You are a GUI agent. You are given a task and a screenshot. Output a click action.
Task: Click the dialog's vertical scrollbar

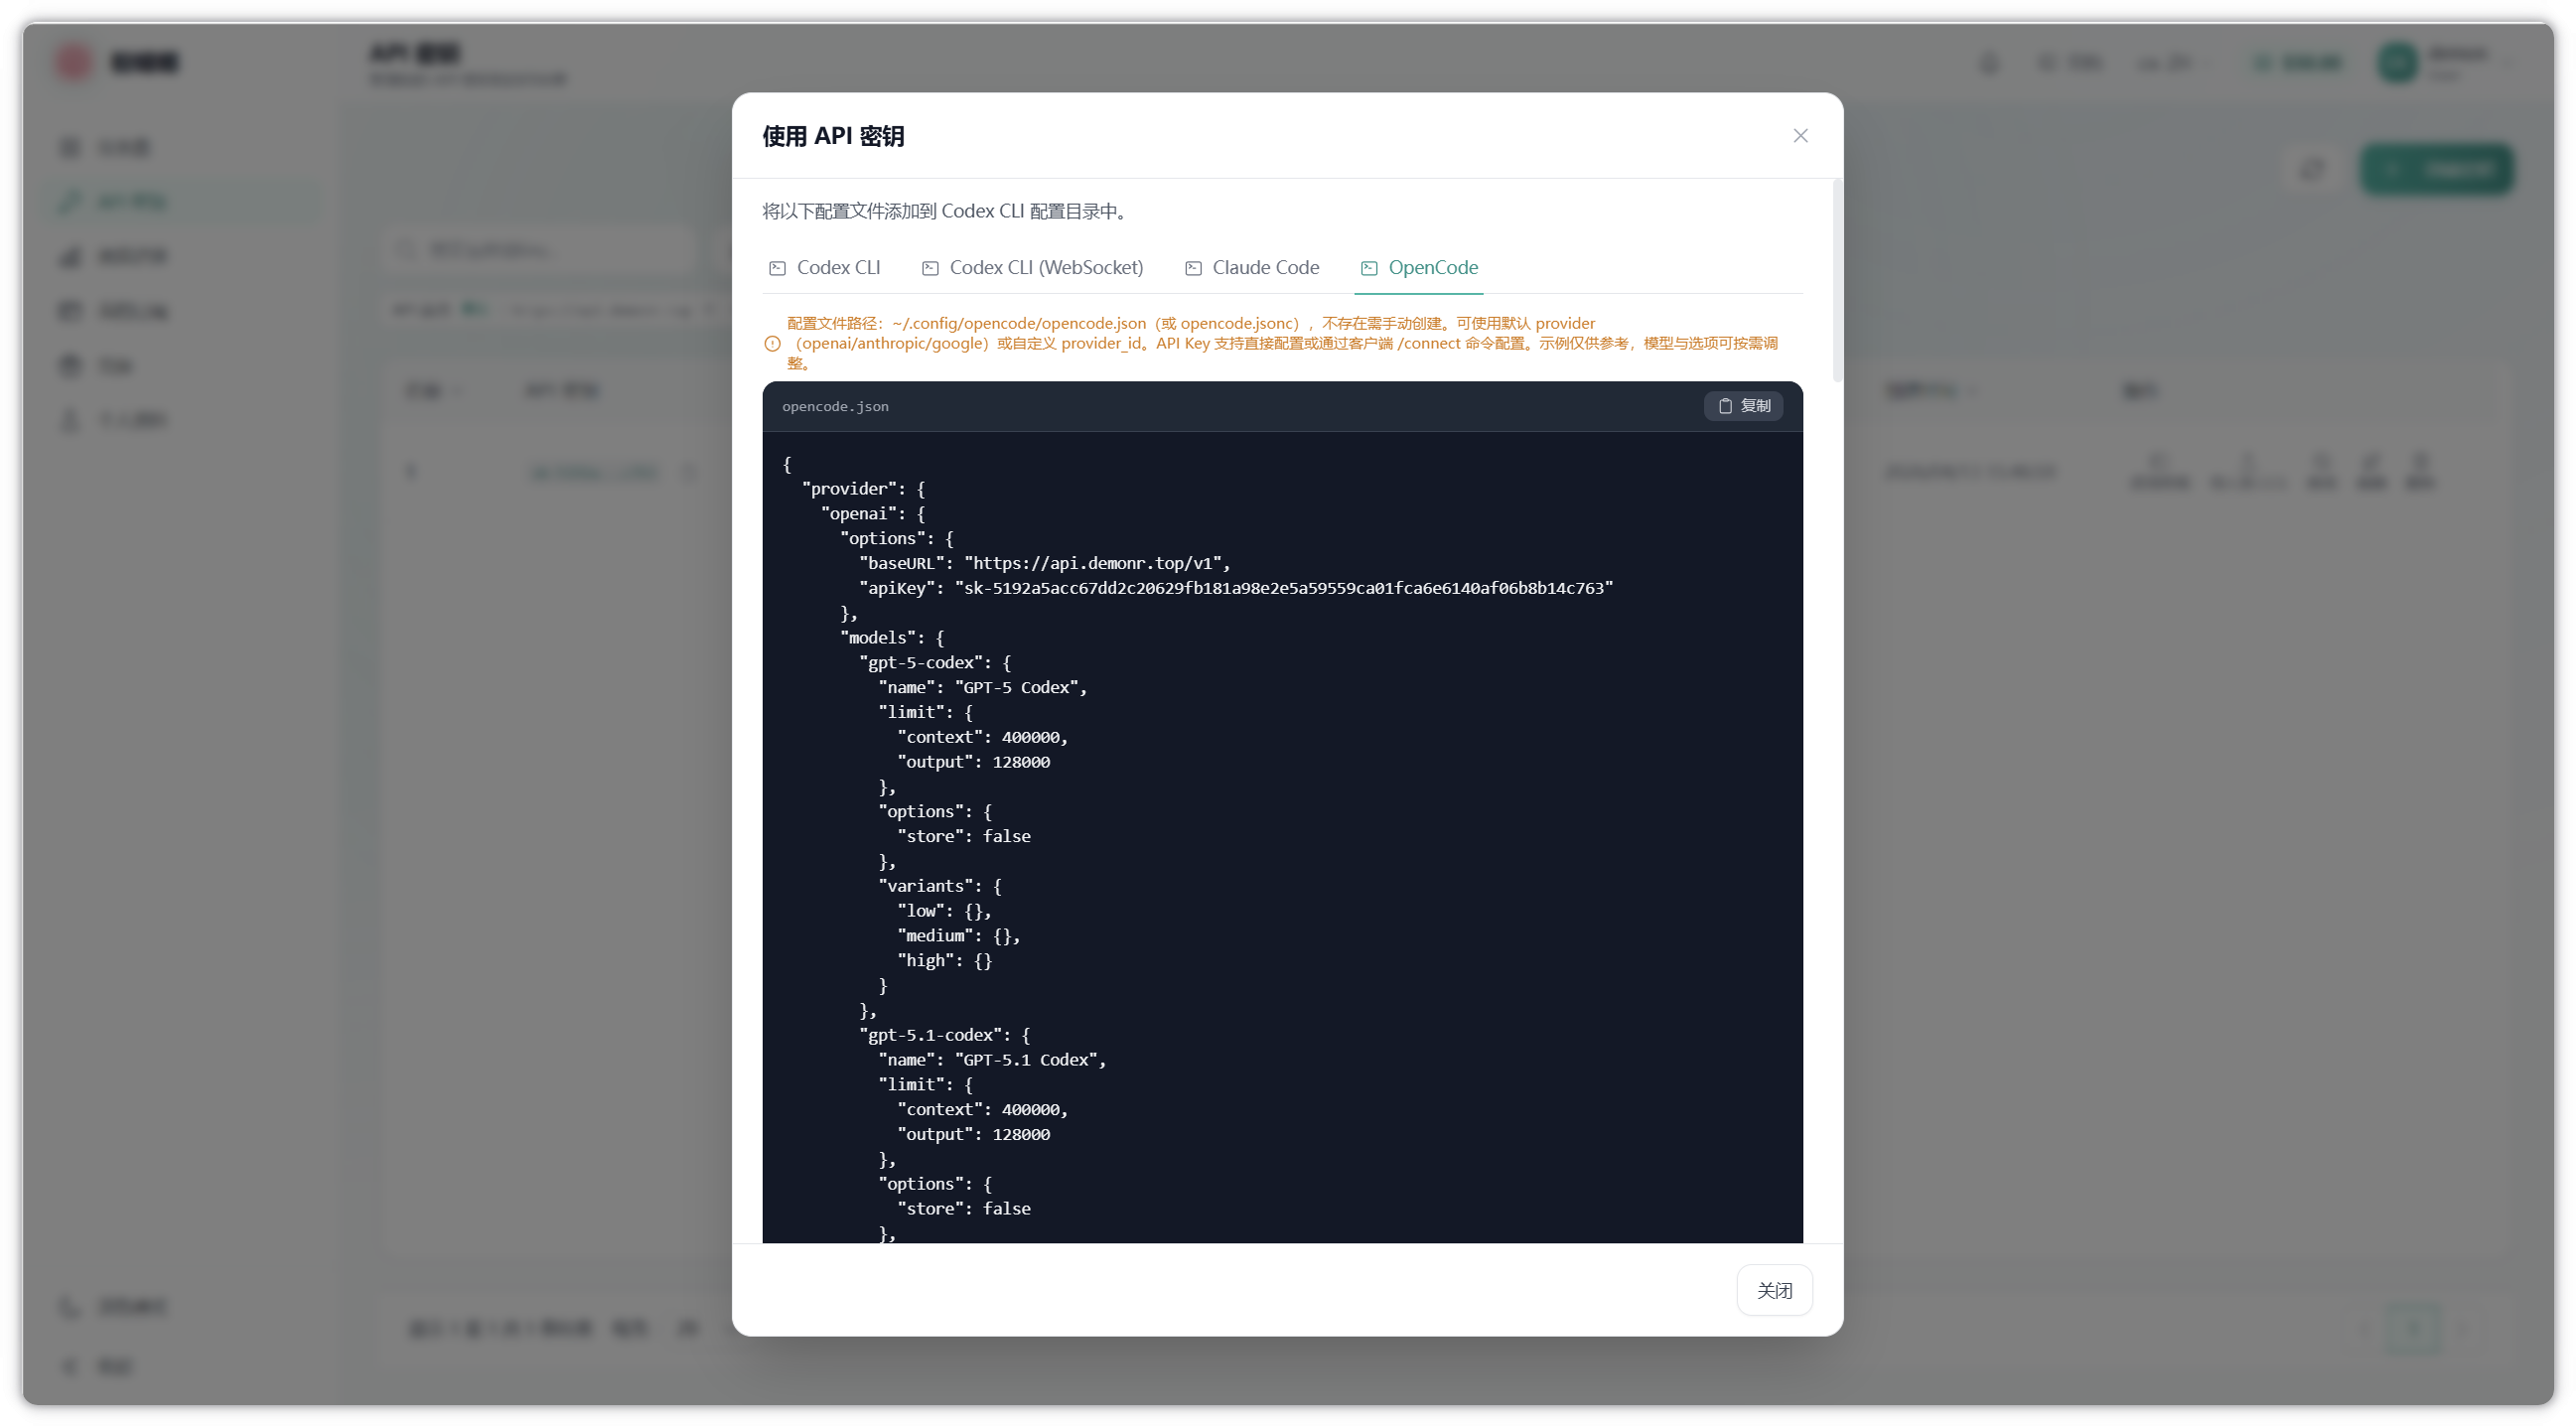1837,282
